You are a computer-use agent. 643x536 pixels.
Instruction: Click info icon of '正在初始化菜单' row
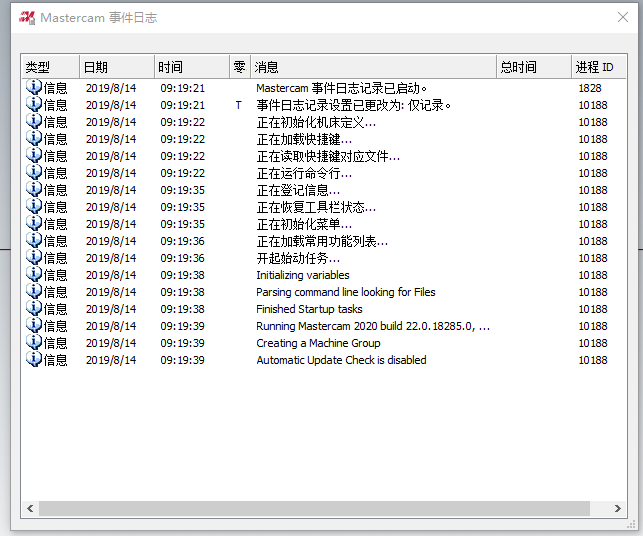[34, 224]
